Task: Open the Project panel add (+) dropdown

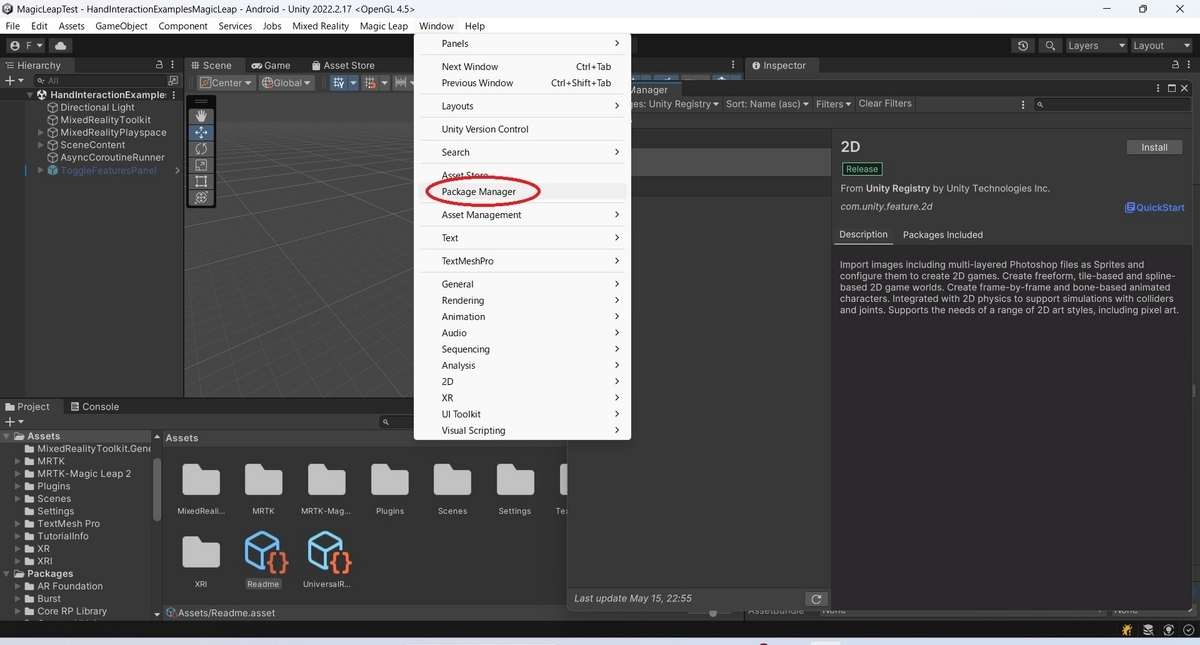Action: coord(14,422)
